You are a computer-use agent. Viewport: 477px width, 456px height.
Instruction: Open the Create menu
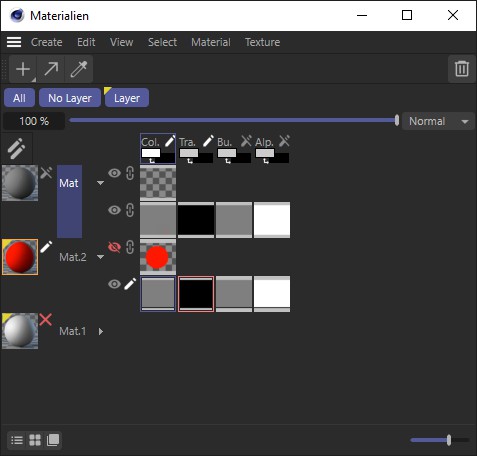tap(47, 42)
